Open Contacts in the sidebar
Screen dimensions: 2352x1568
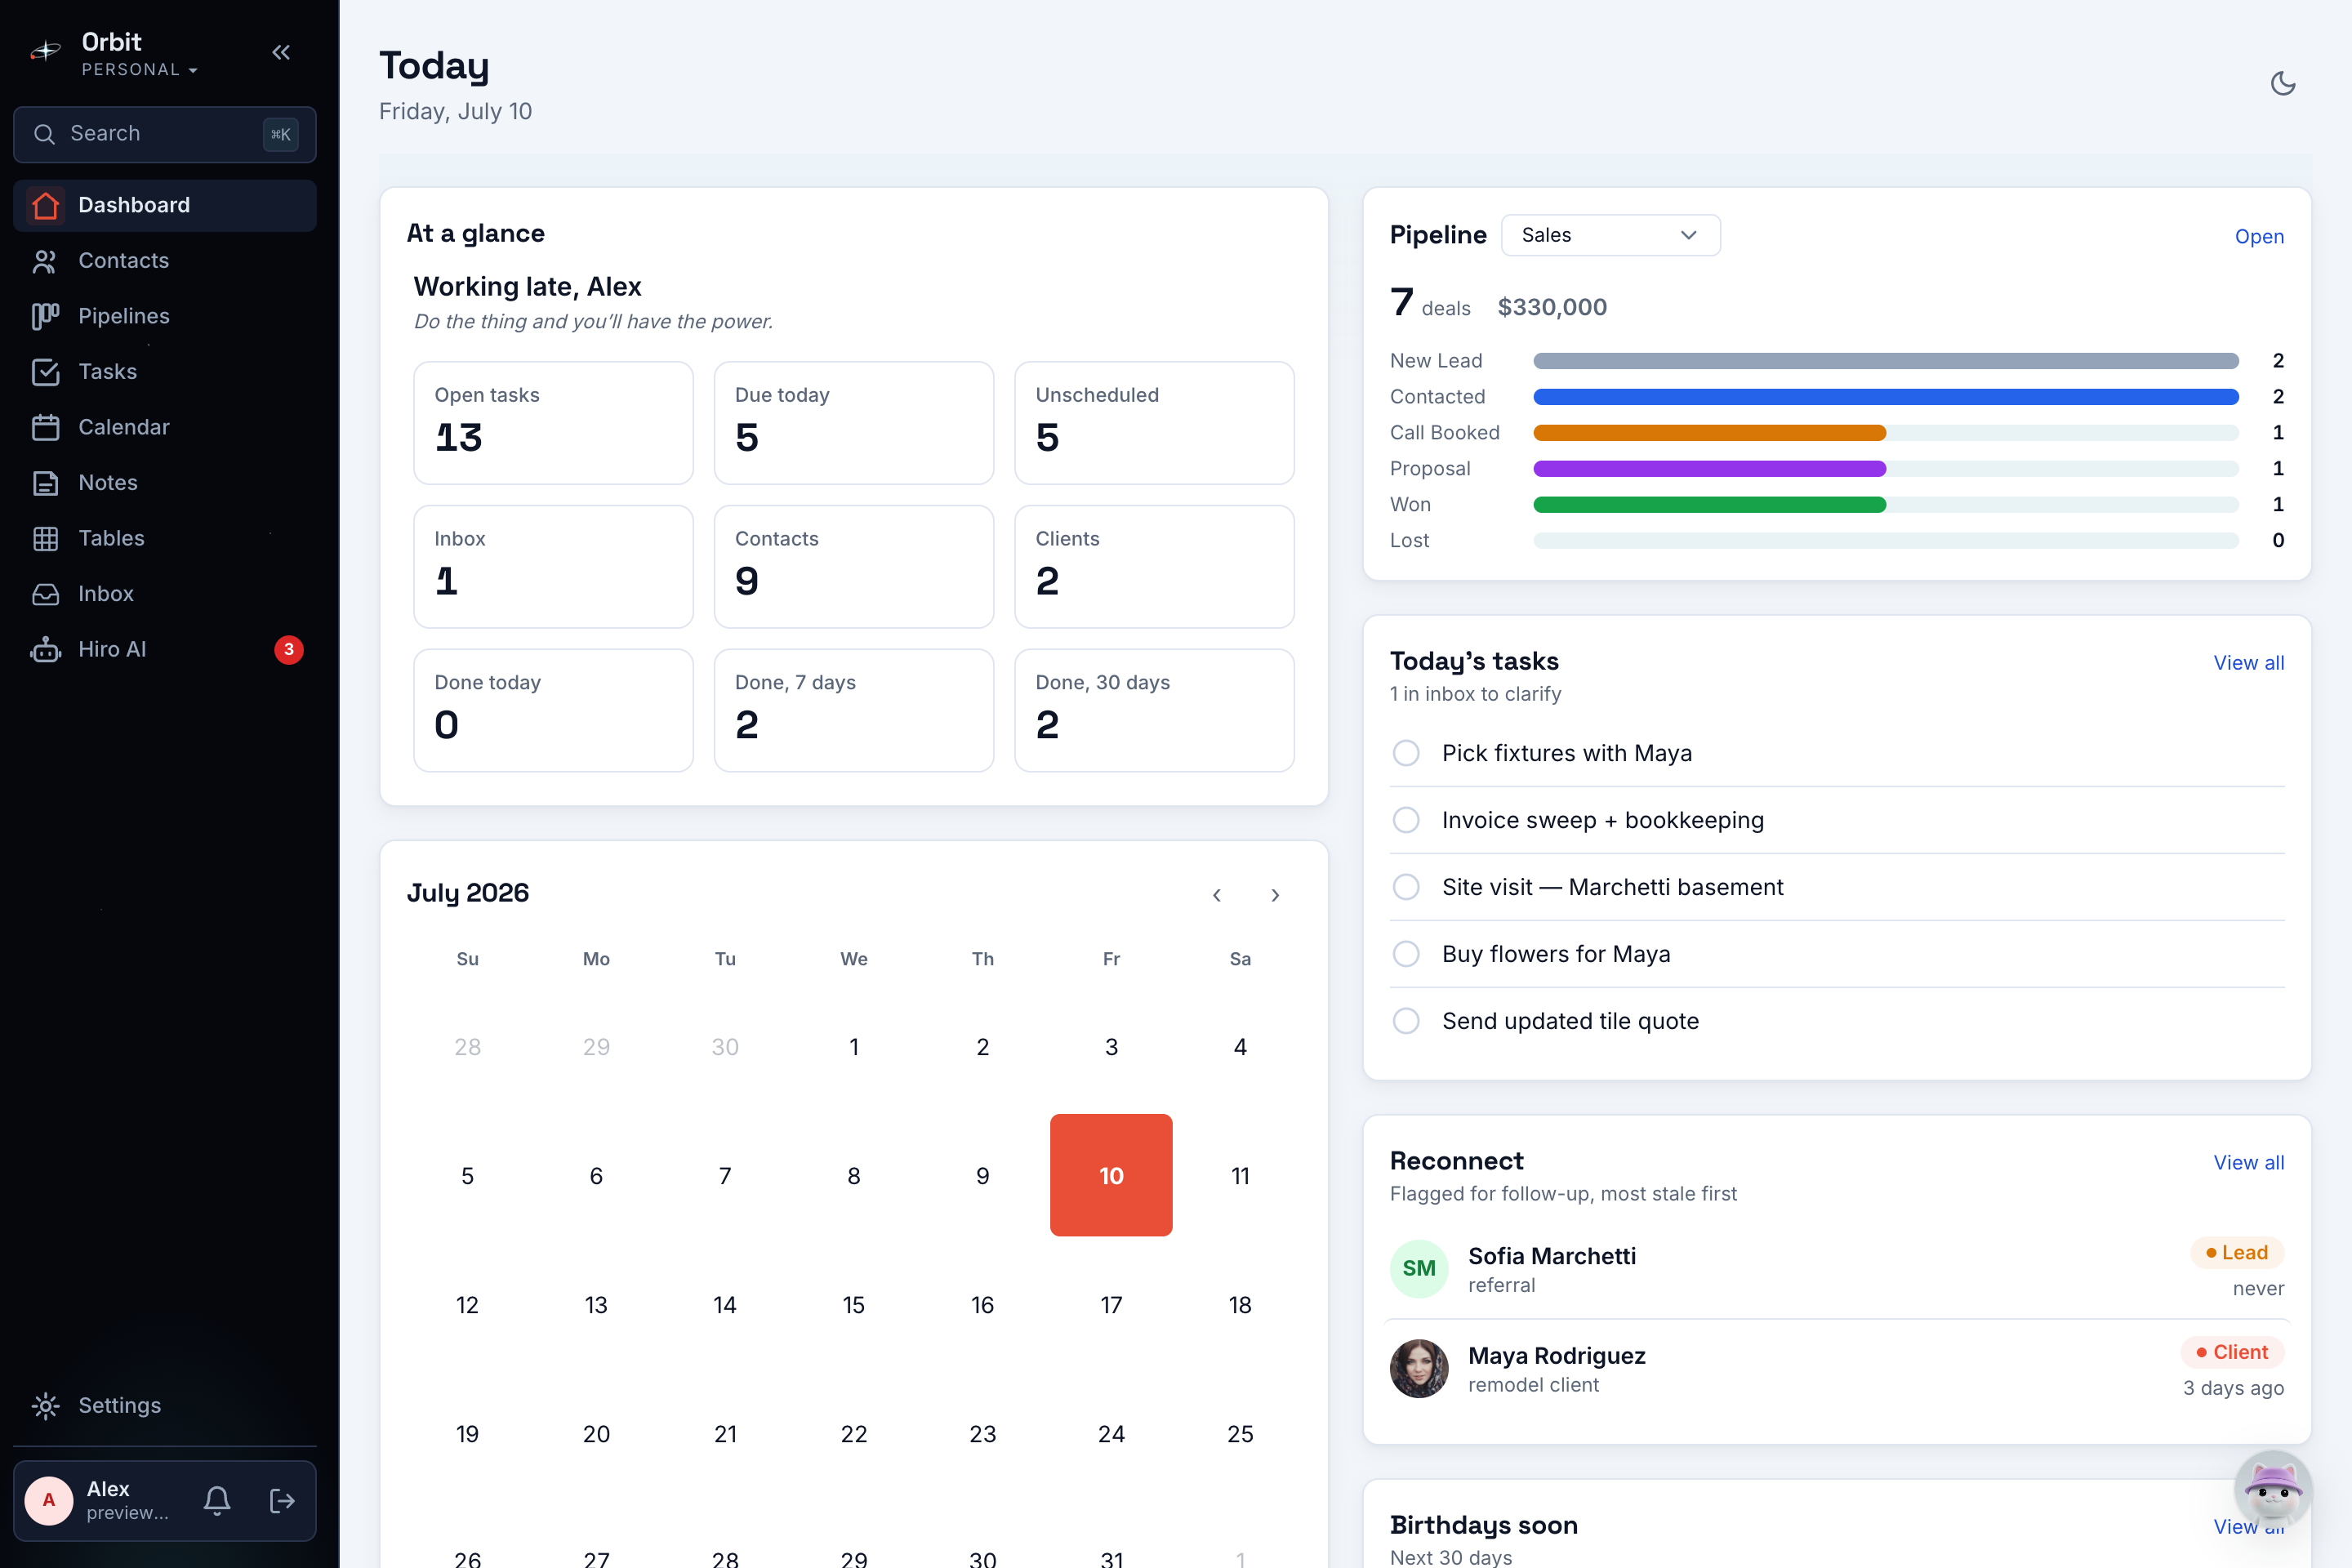[x=165, y=261]
